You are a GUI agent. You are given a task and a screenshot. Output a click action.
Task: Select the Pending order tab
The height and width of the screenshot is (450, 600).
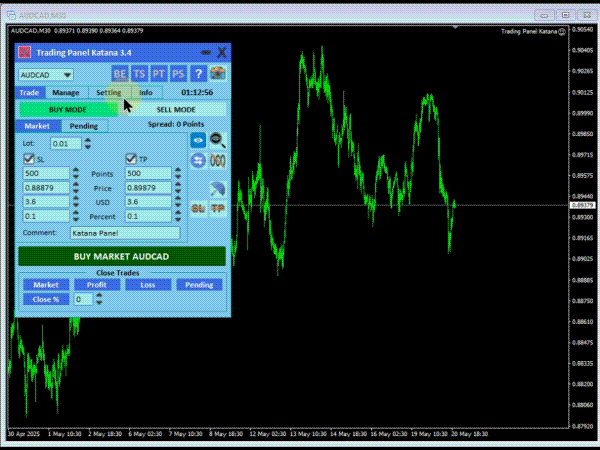pos(84,126)
